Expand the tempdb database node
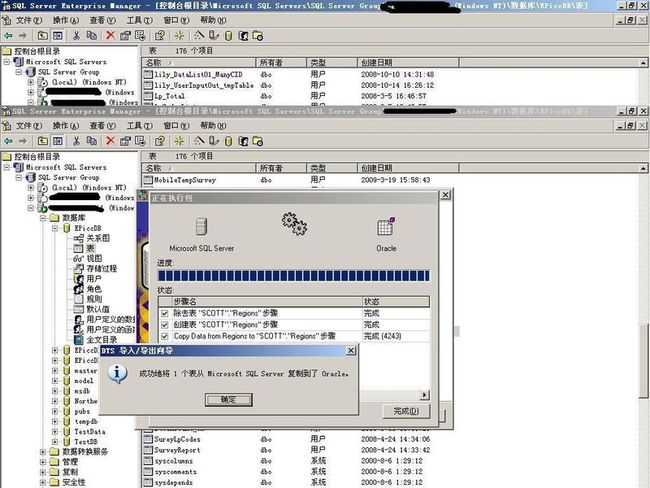This screenshot has width=650, height=488. 55,422
